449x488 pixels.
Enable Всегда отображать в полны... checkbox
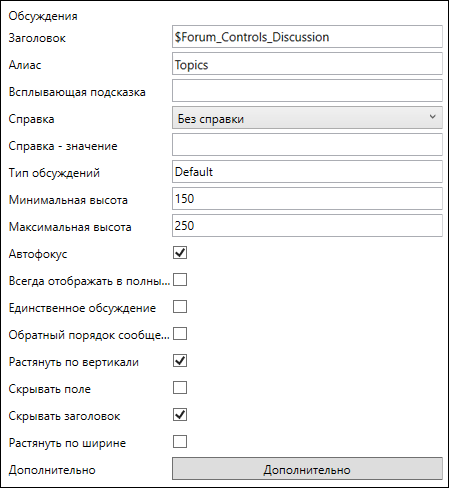pos(180,280)
